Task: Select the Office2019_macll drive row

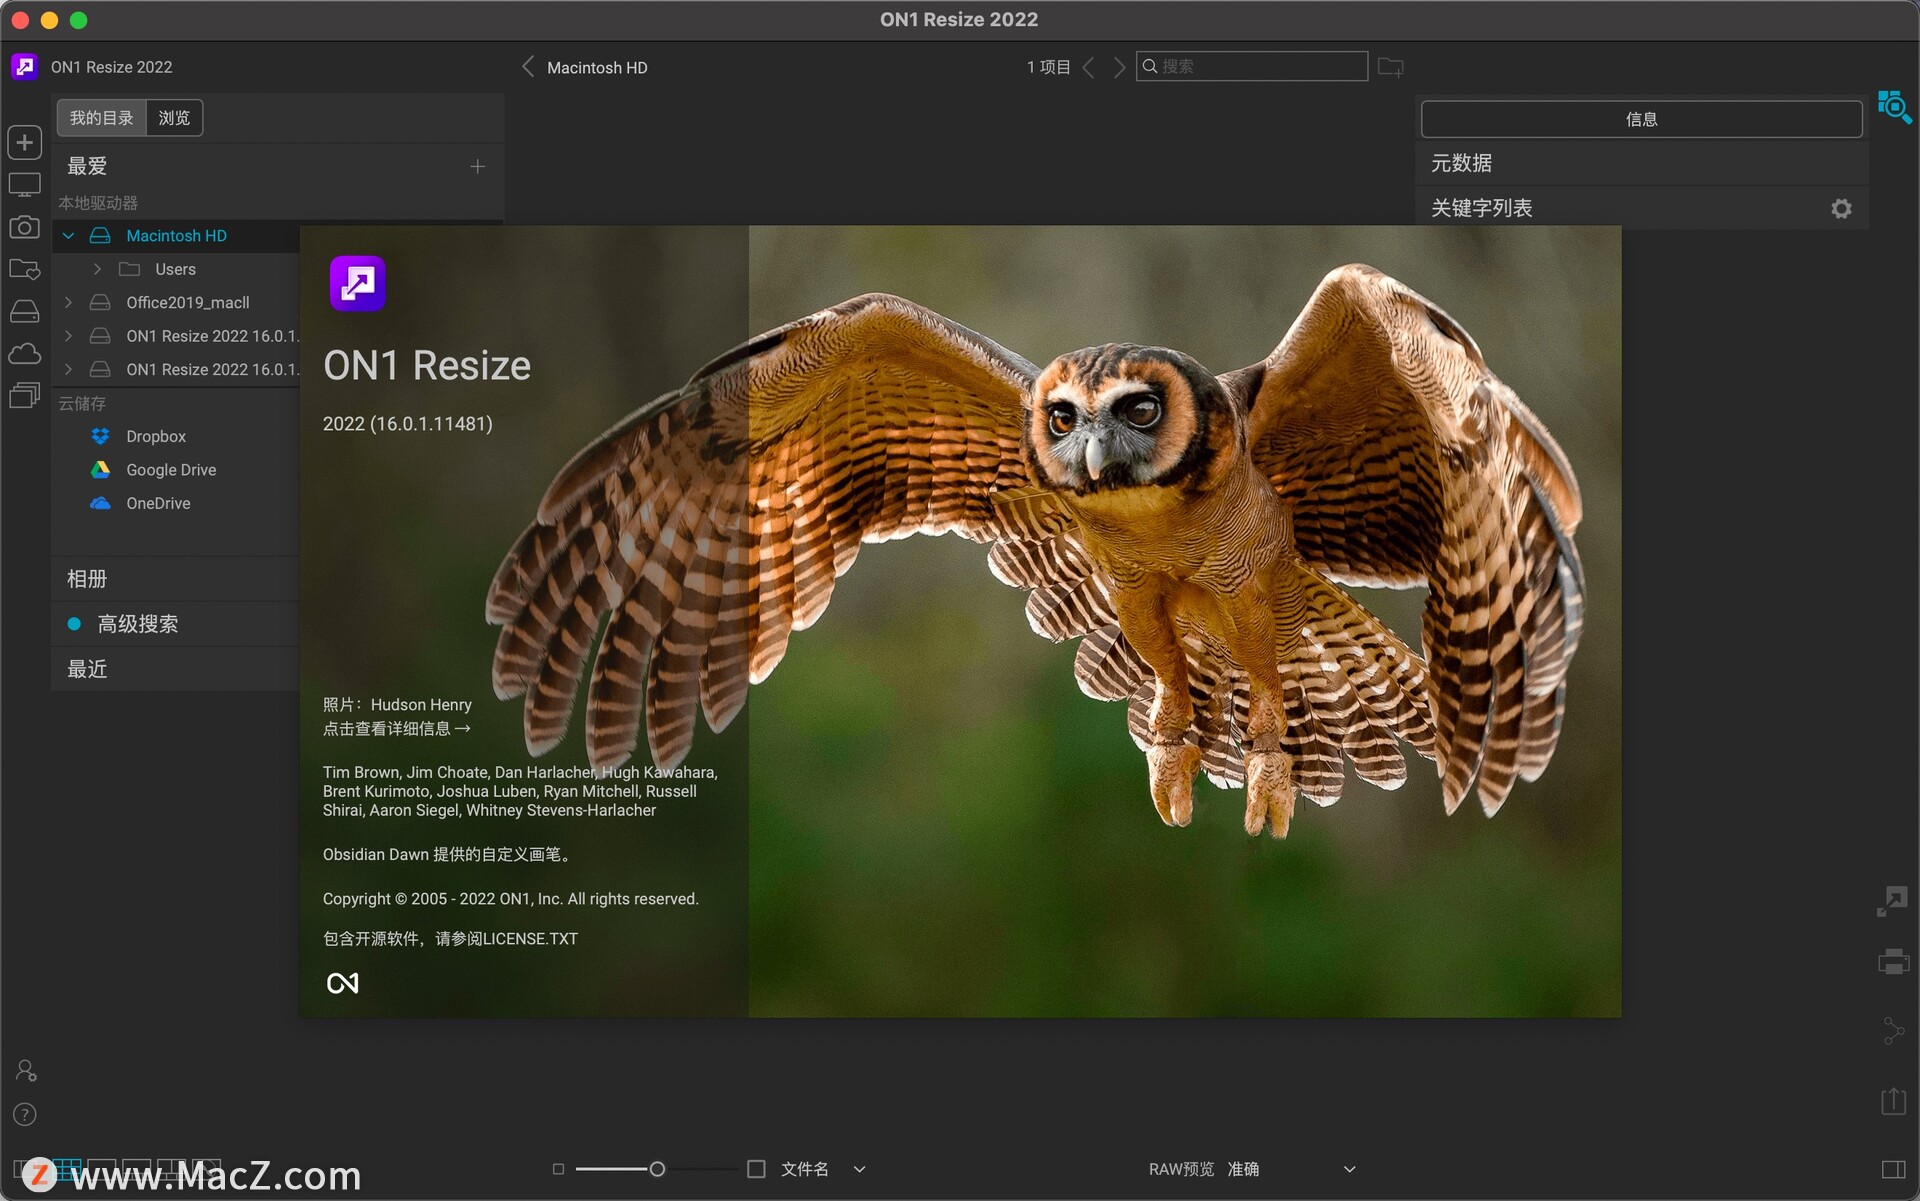Action: click(x=176, y=302)
